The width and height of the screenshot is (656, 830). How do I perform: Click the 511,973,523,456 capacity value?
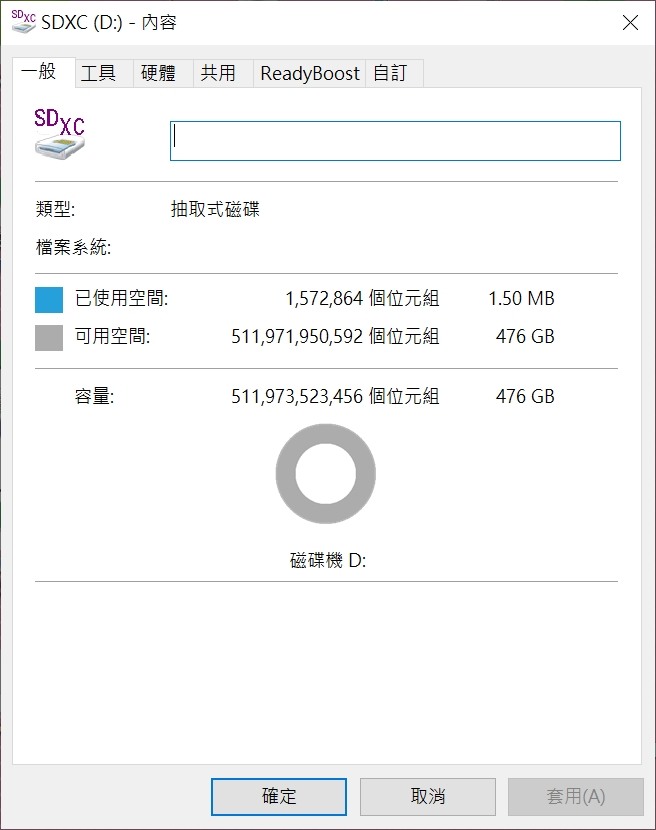pos(297,396)
